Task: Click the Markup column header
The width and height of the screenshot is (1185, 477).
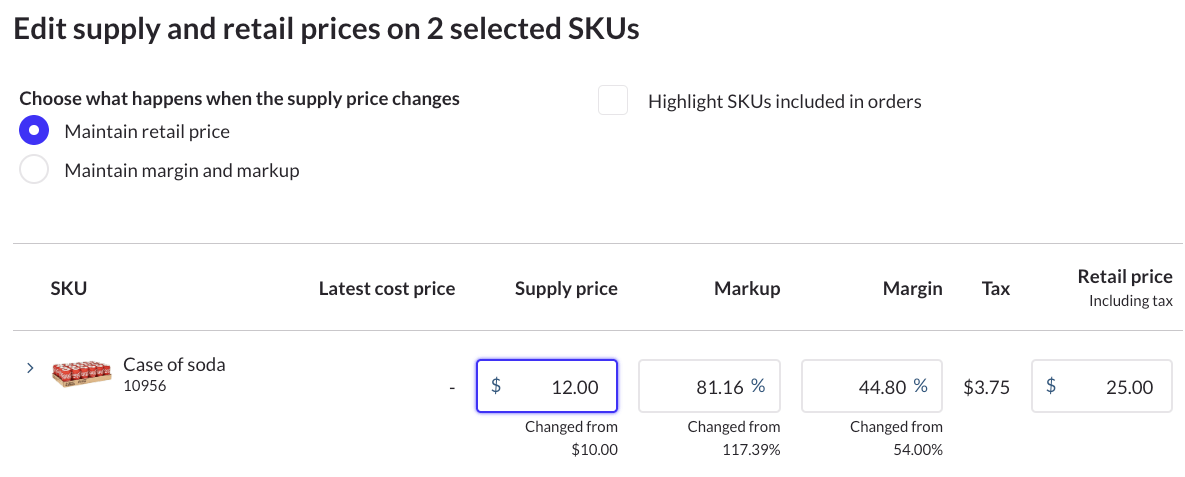Action: (x=747, y=289)
